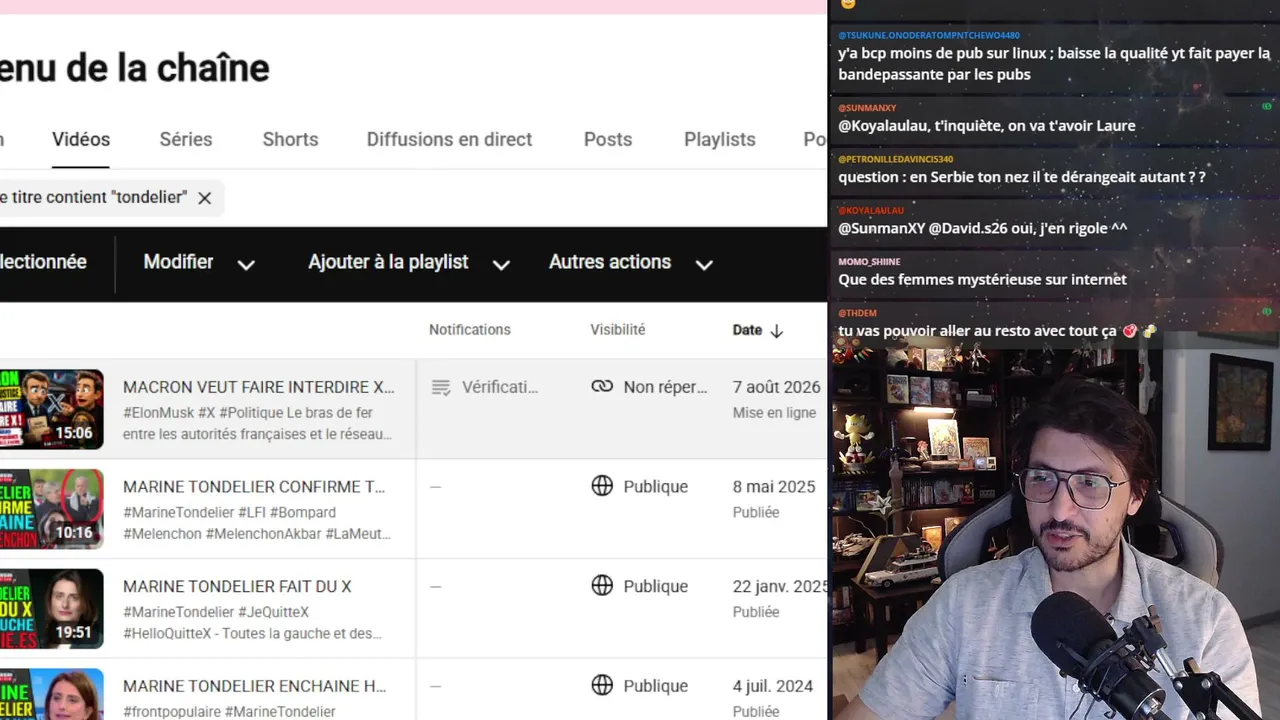Click chat username @SUNMANXY
The width and height of the screenshot is (1280, 720).
pyautogui.click(x=867, y=108)
